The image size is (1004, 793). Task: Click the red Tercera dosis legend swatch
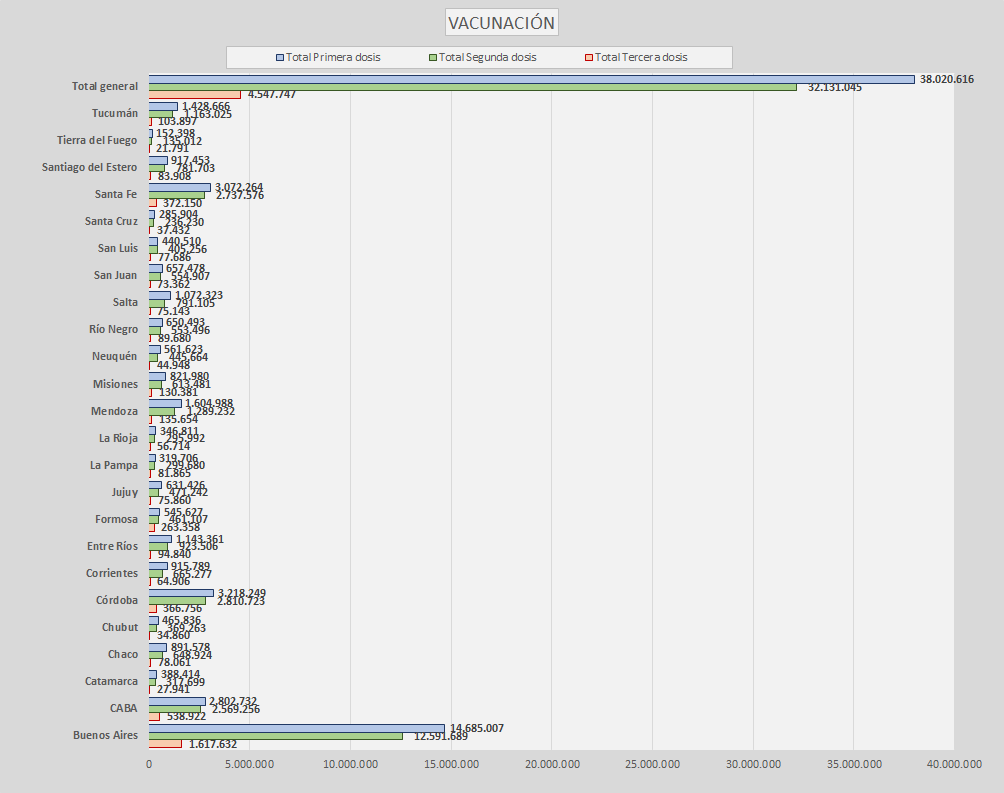point(589,58)
